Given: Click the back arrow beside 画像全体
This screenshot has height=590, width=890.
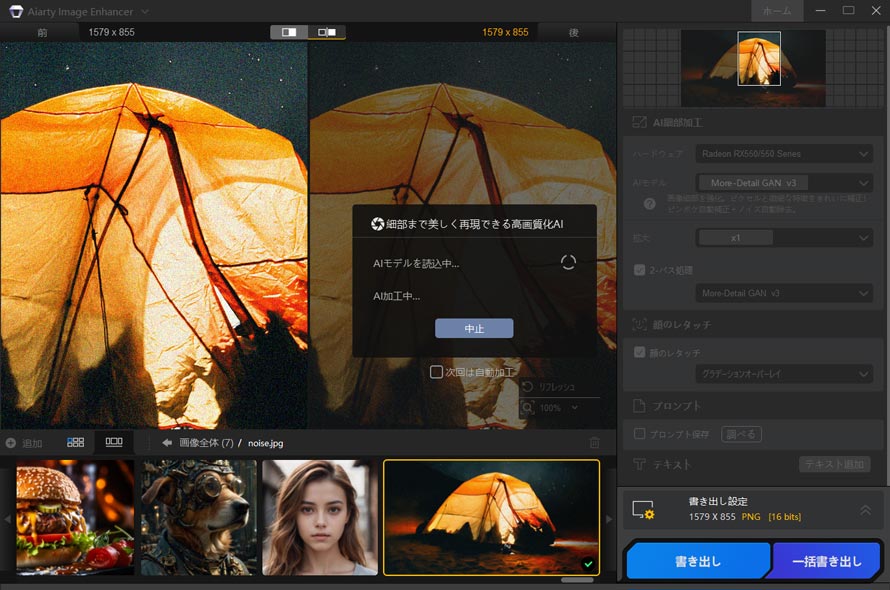Looking at the screenshot, I should 167,442.
